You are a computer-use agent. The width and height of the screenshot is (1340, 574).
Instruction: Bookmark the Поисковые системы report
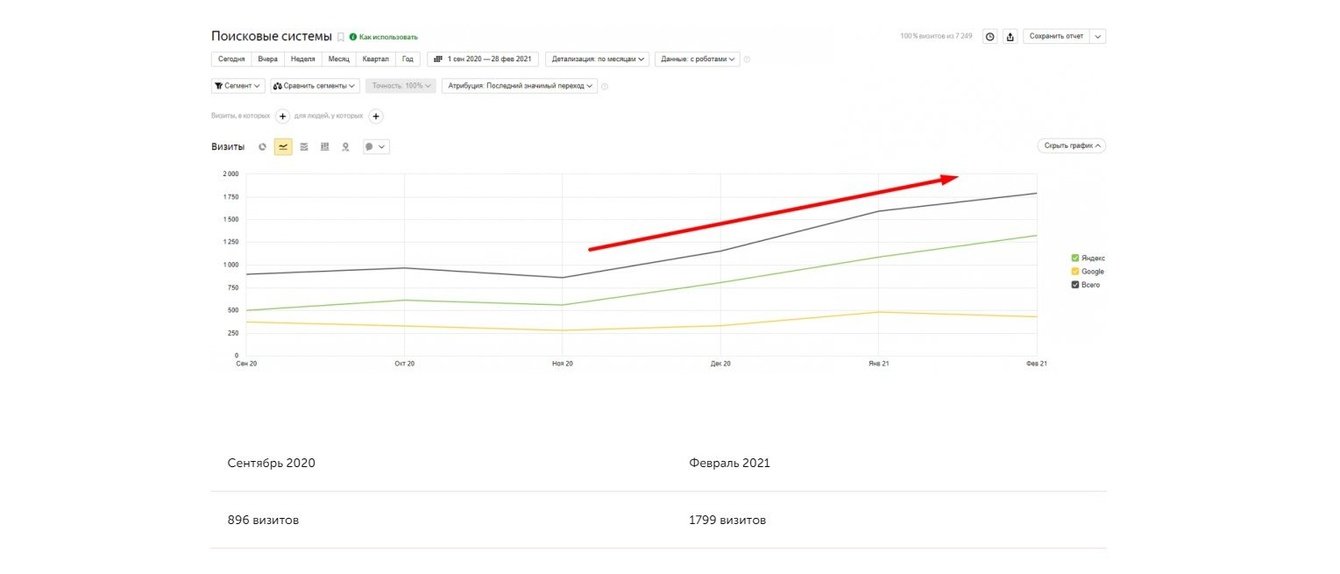coord(341,37)
